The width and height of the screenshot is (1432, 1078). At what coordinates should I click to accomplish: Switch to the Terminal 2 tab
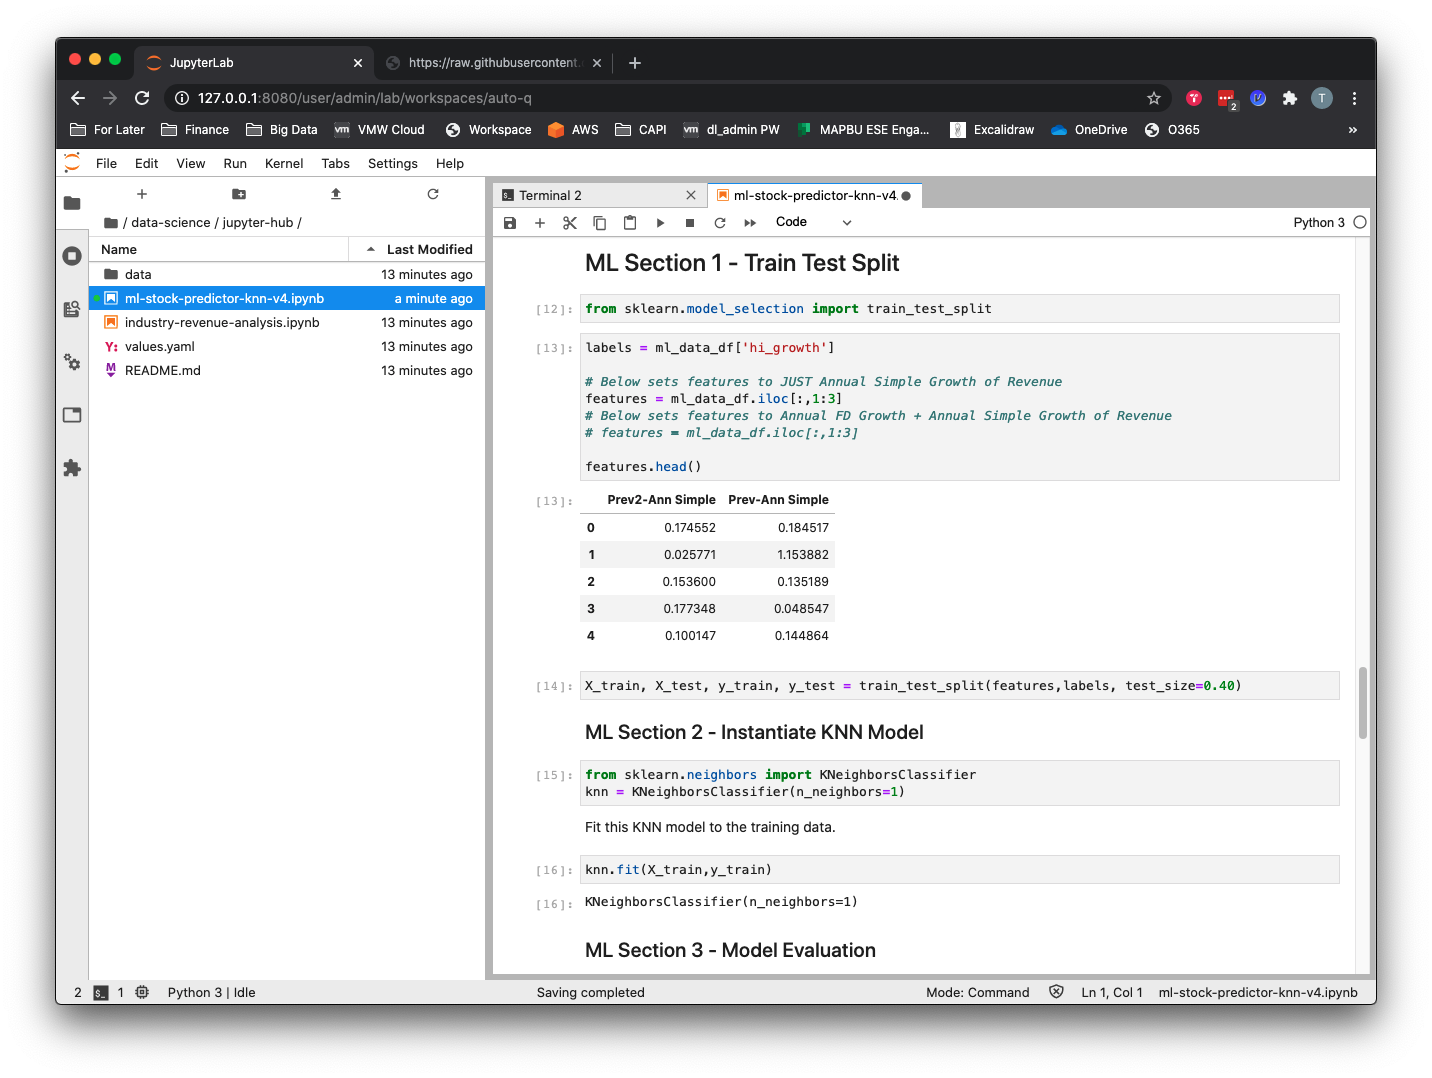(551, 196)
